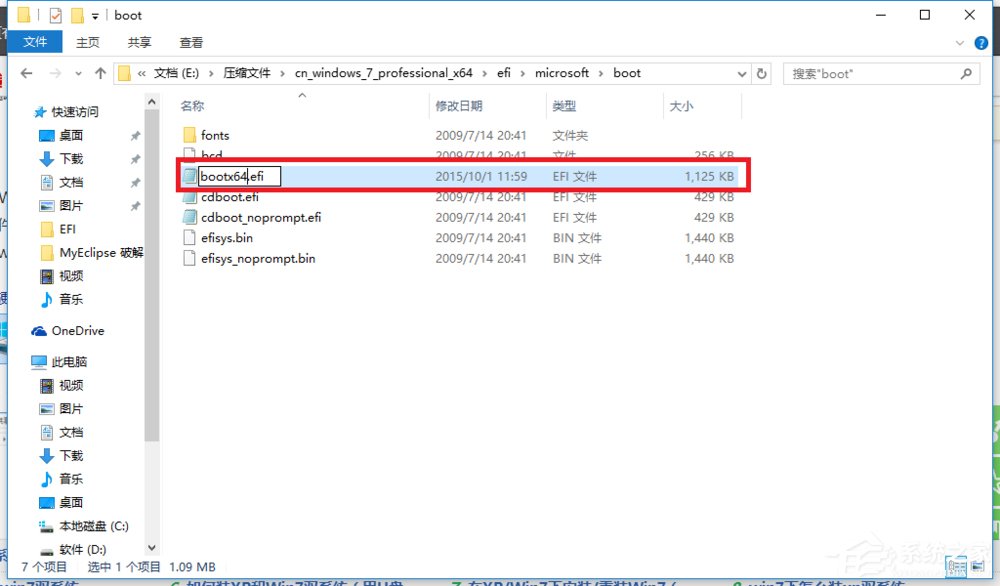Click the Back navigation arrow

(27, 73)
